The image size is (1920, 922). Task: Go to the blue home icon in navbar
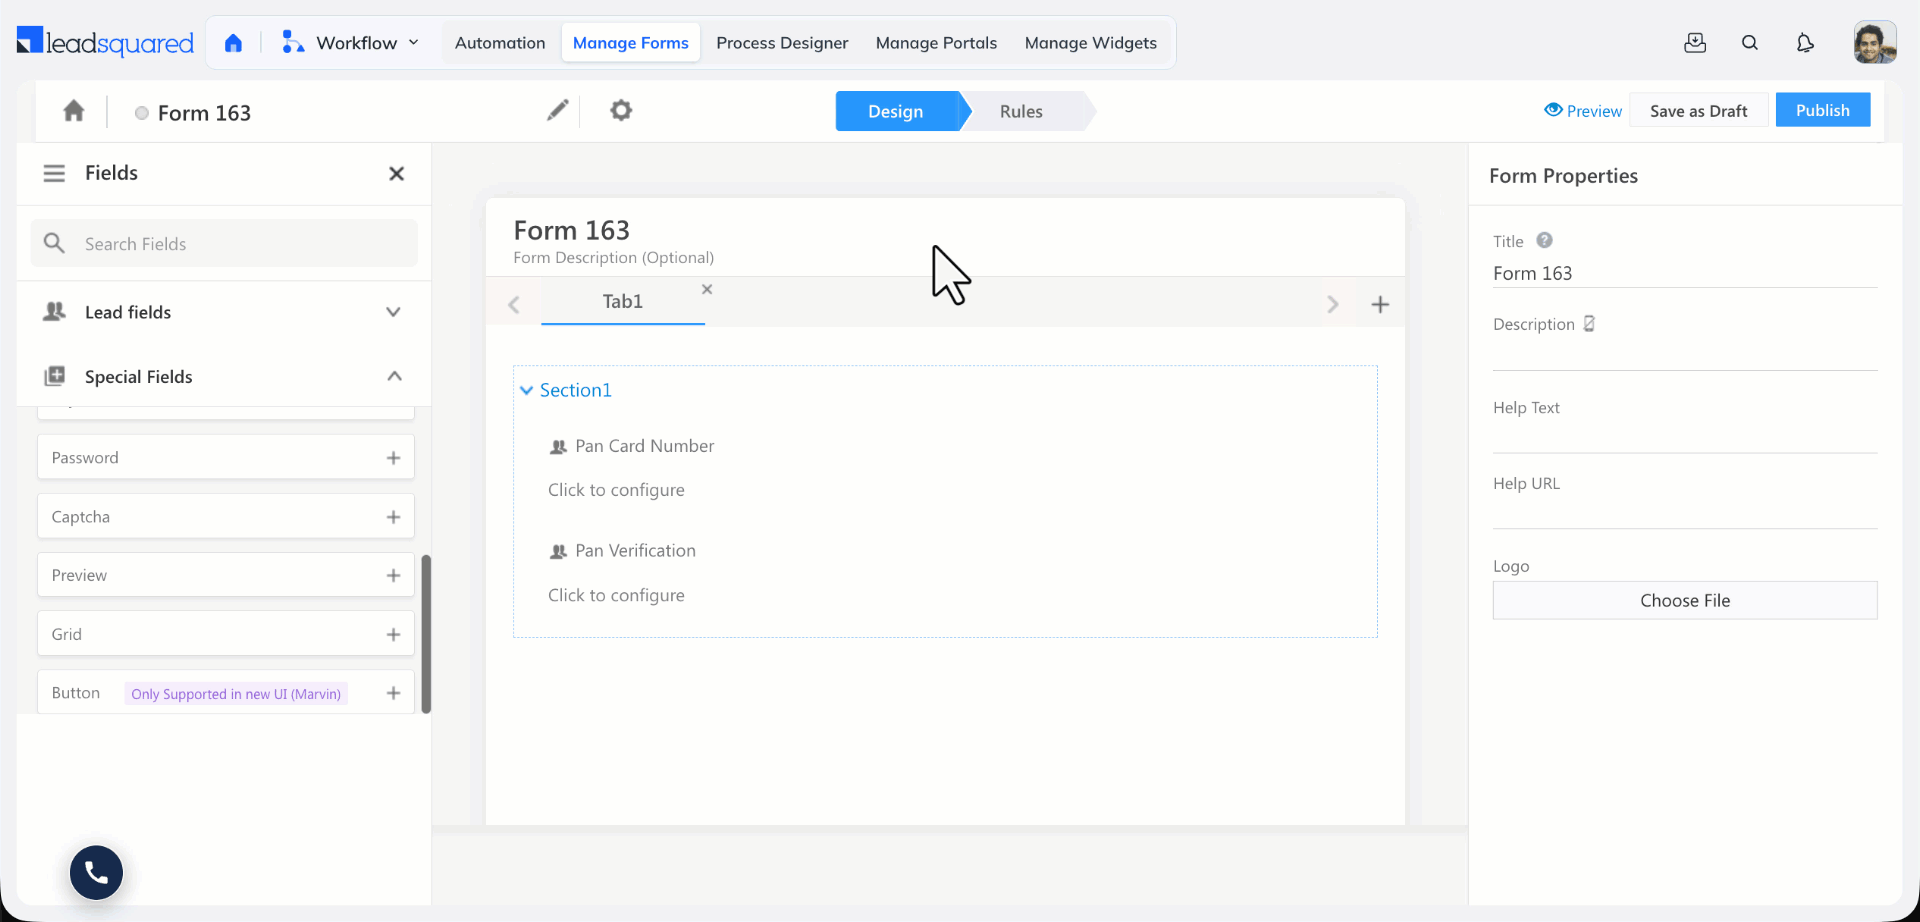(233, 43)
